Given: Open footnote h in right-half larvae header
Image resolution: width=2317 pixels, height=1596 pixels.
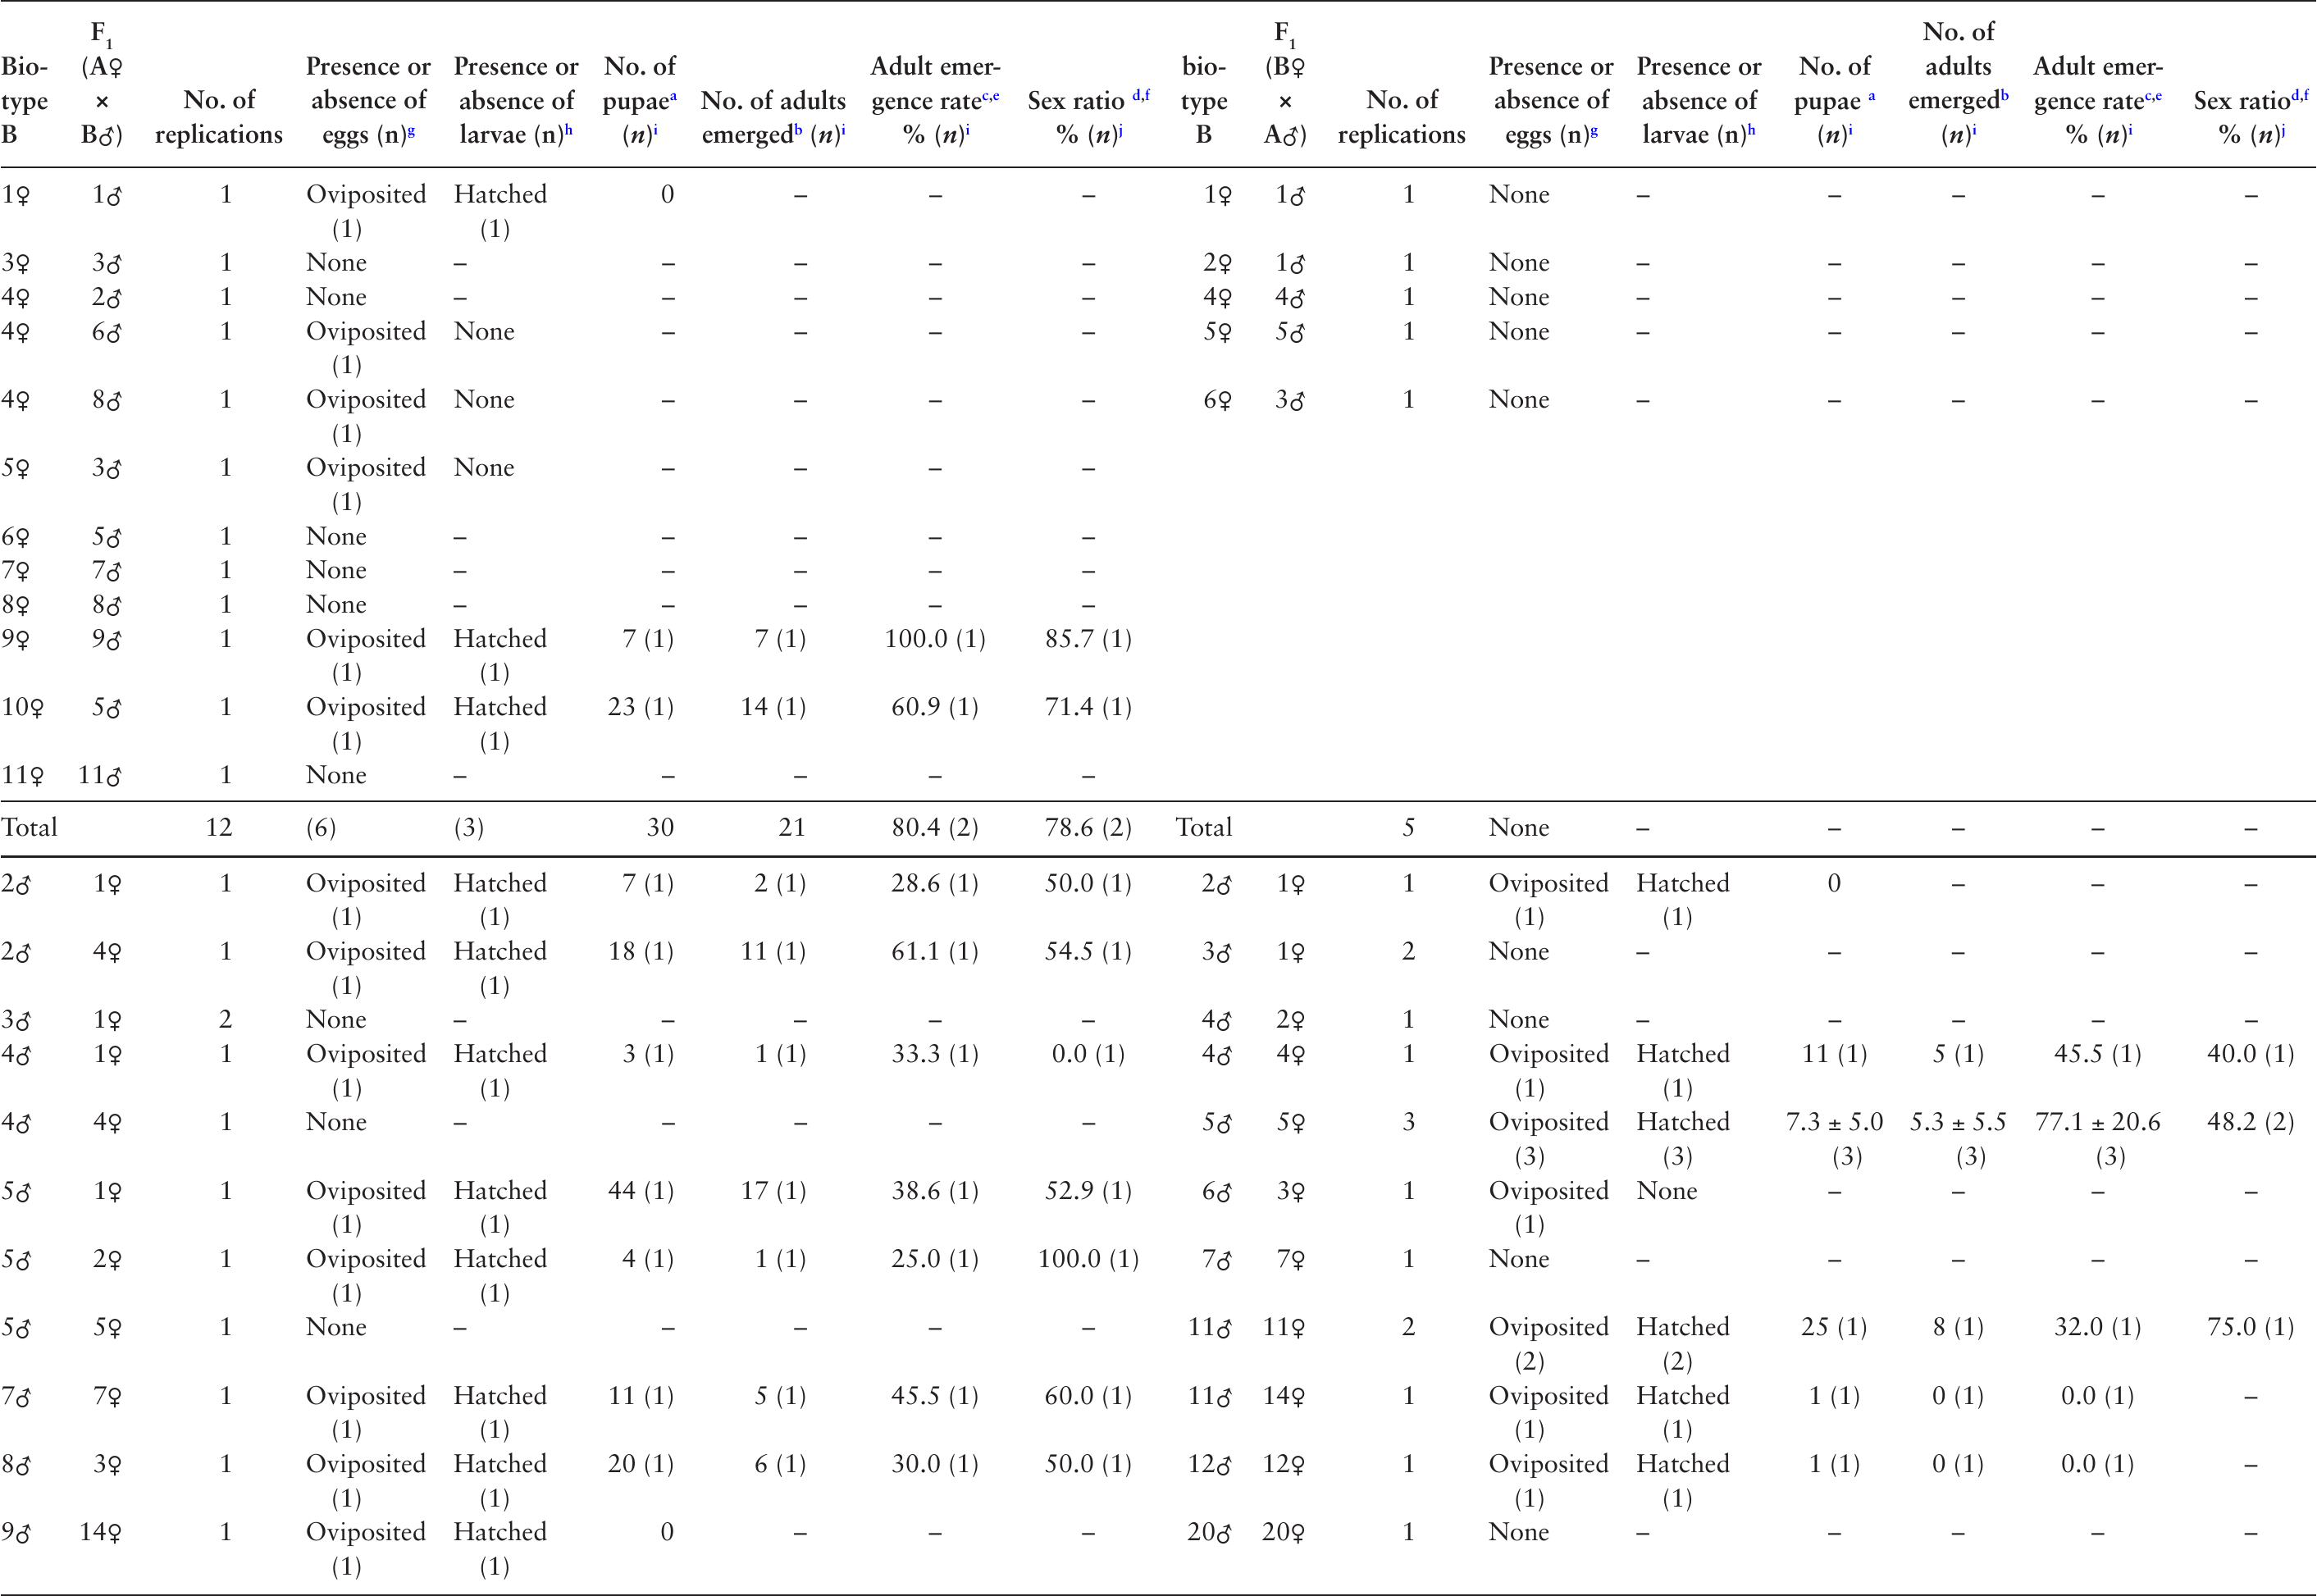Looking at the screenshot, I should coord(1752,130).
